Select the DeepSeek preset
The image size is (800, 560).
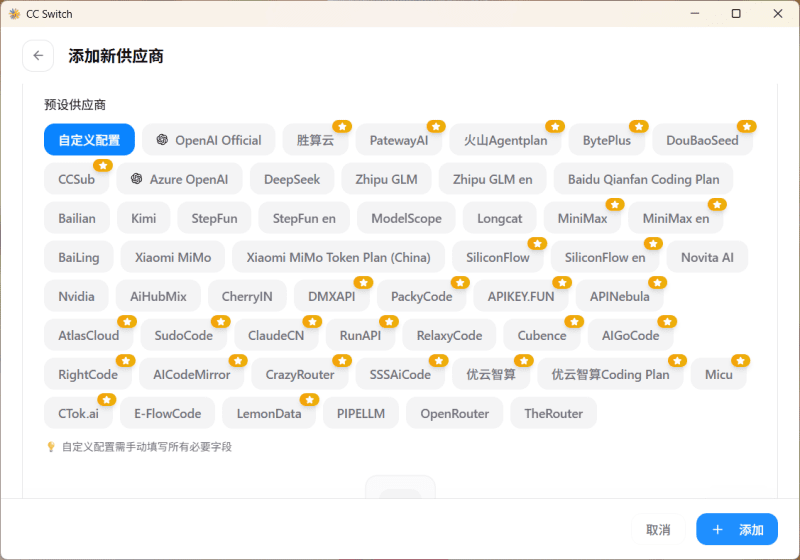tap(292, 179)
